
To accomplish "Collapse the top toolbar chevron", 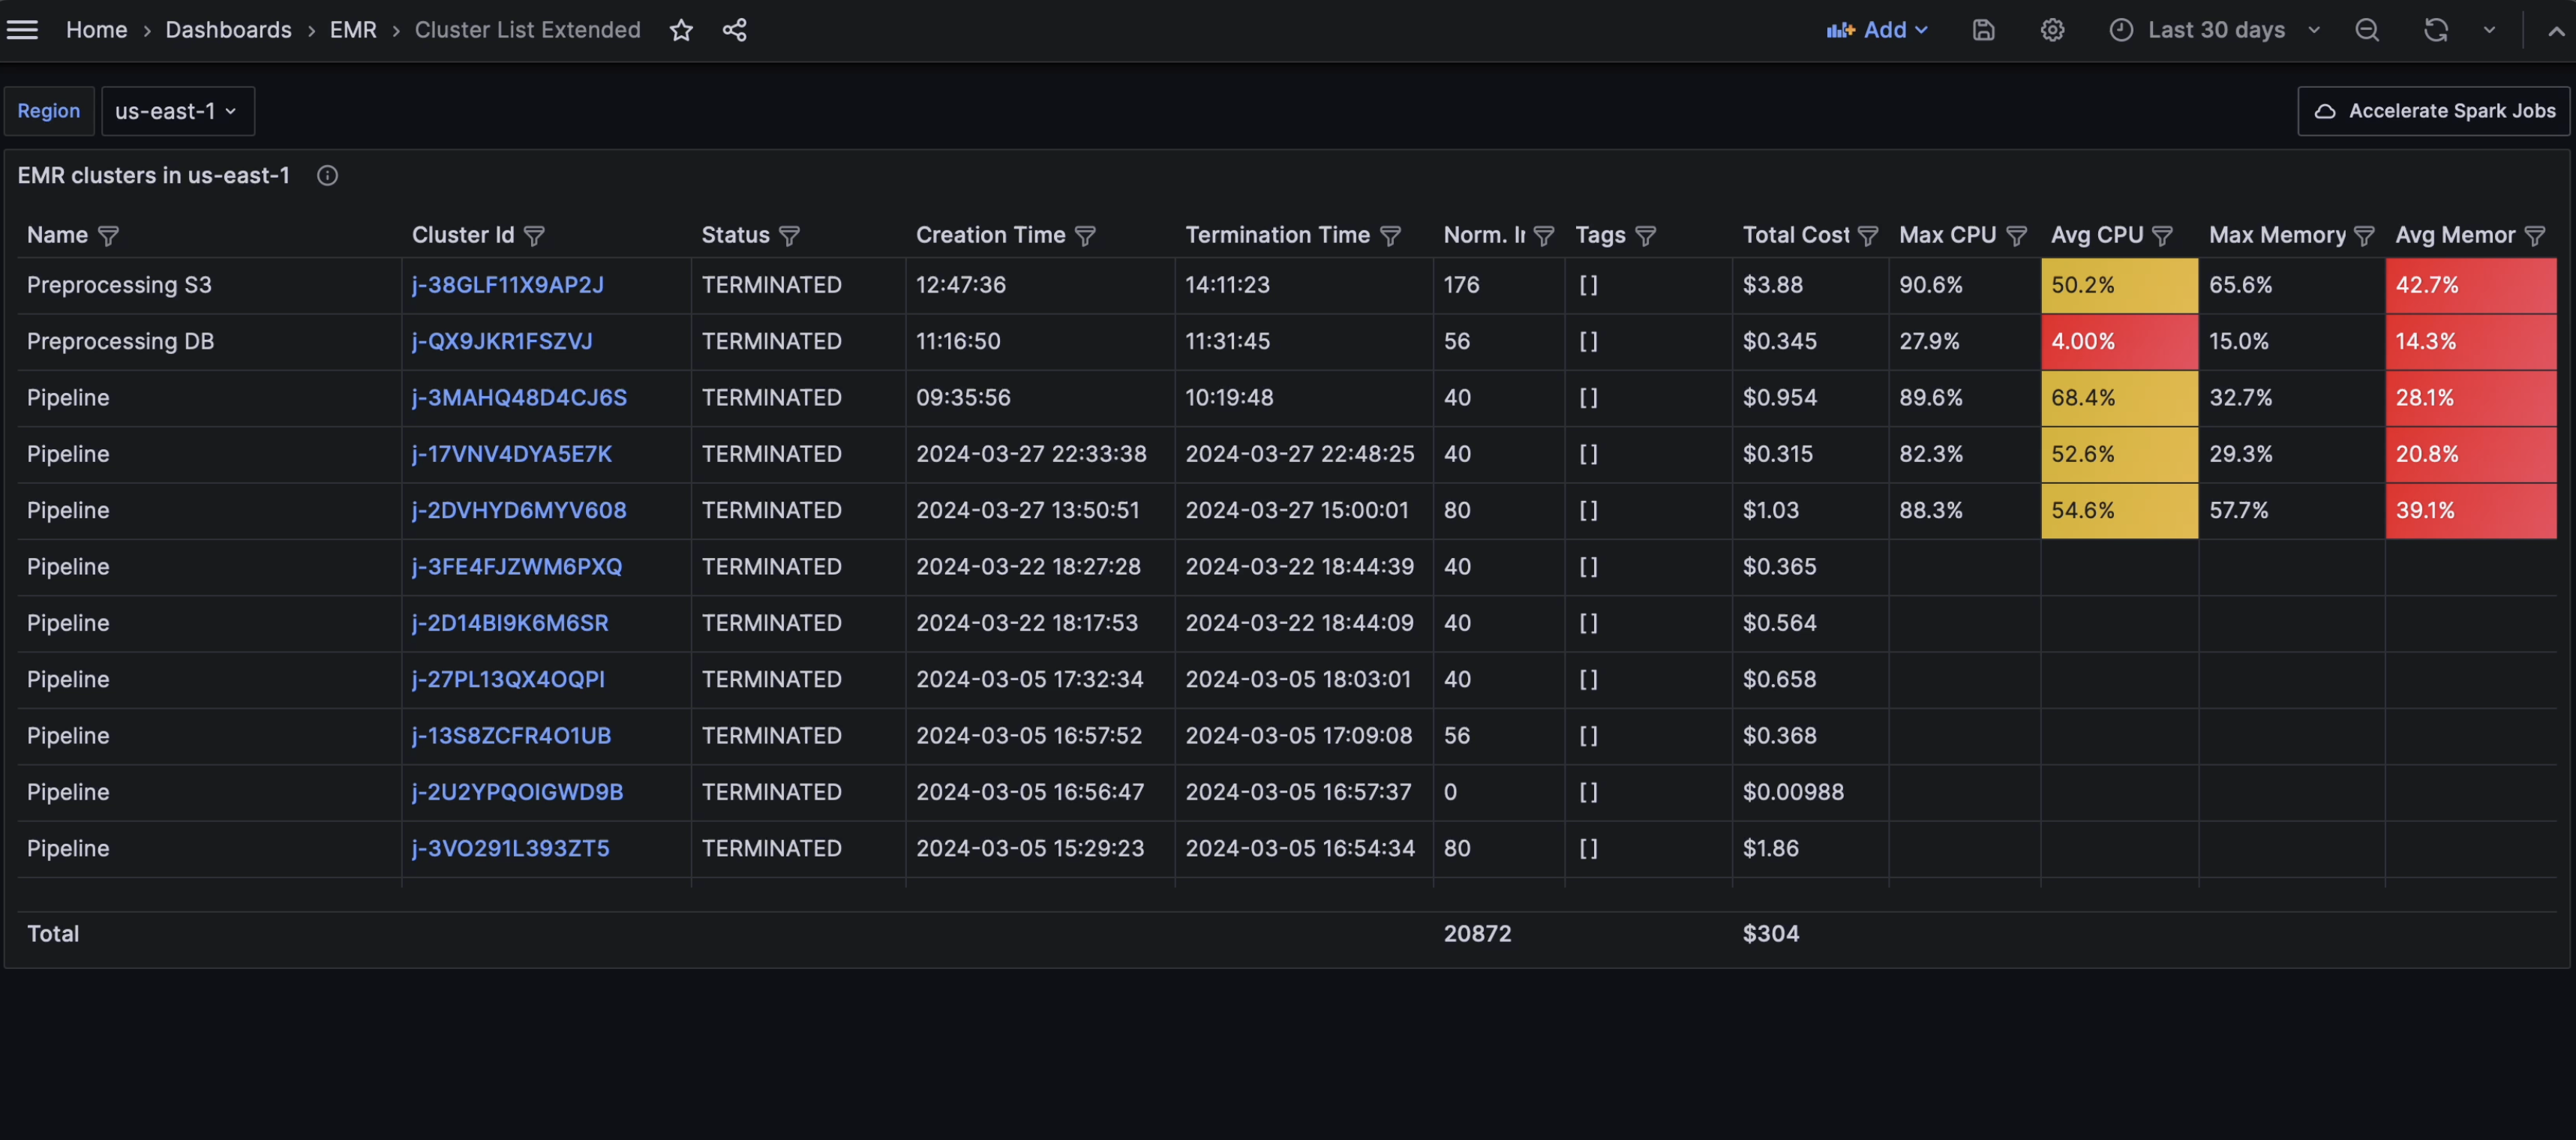I will point(2555,30).
